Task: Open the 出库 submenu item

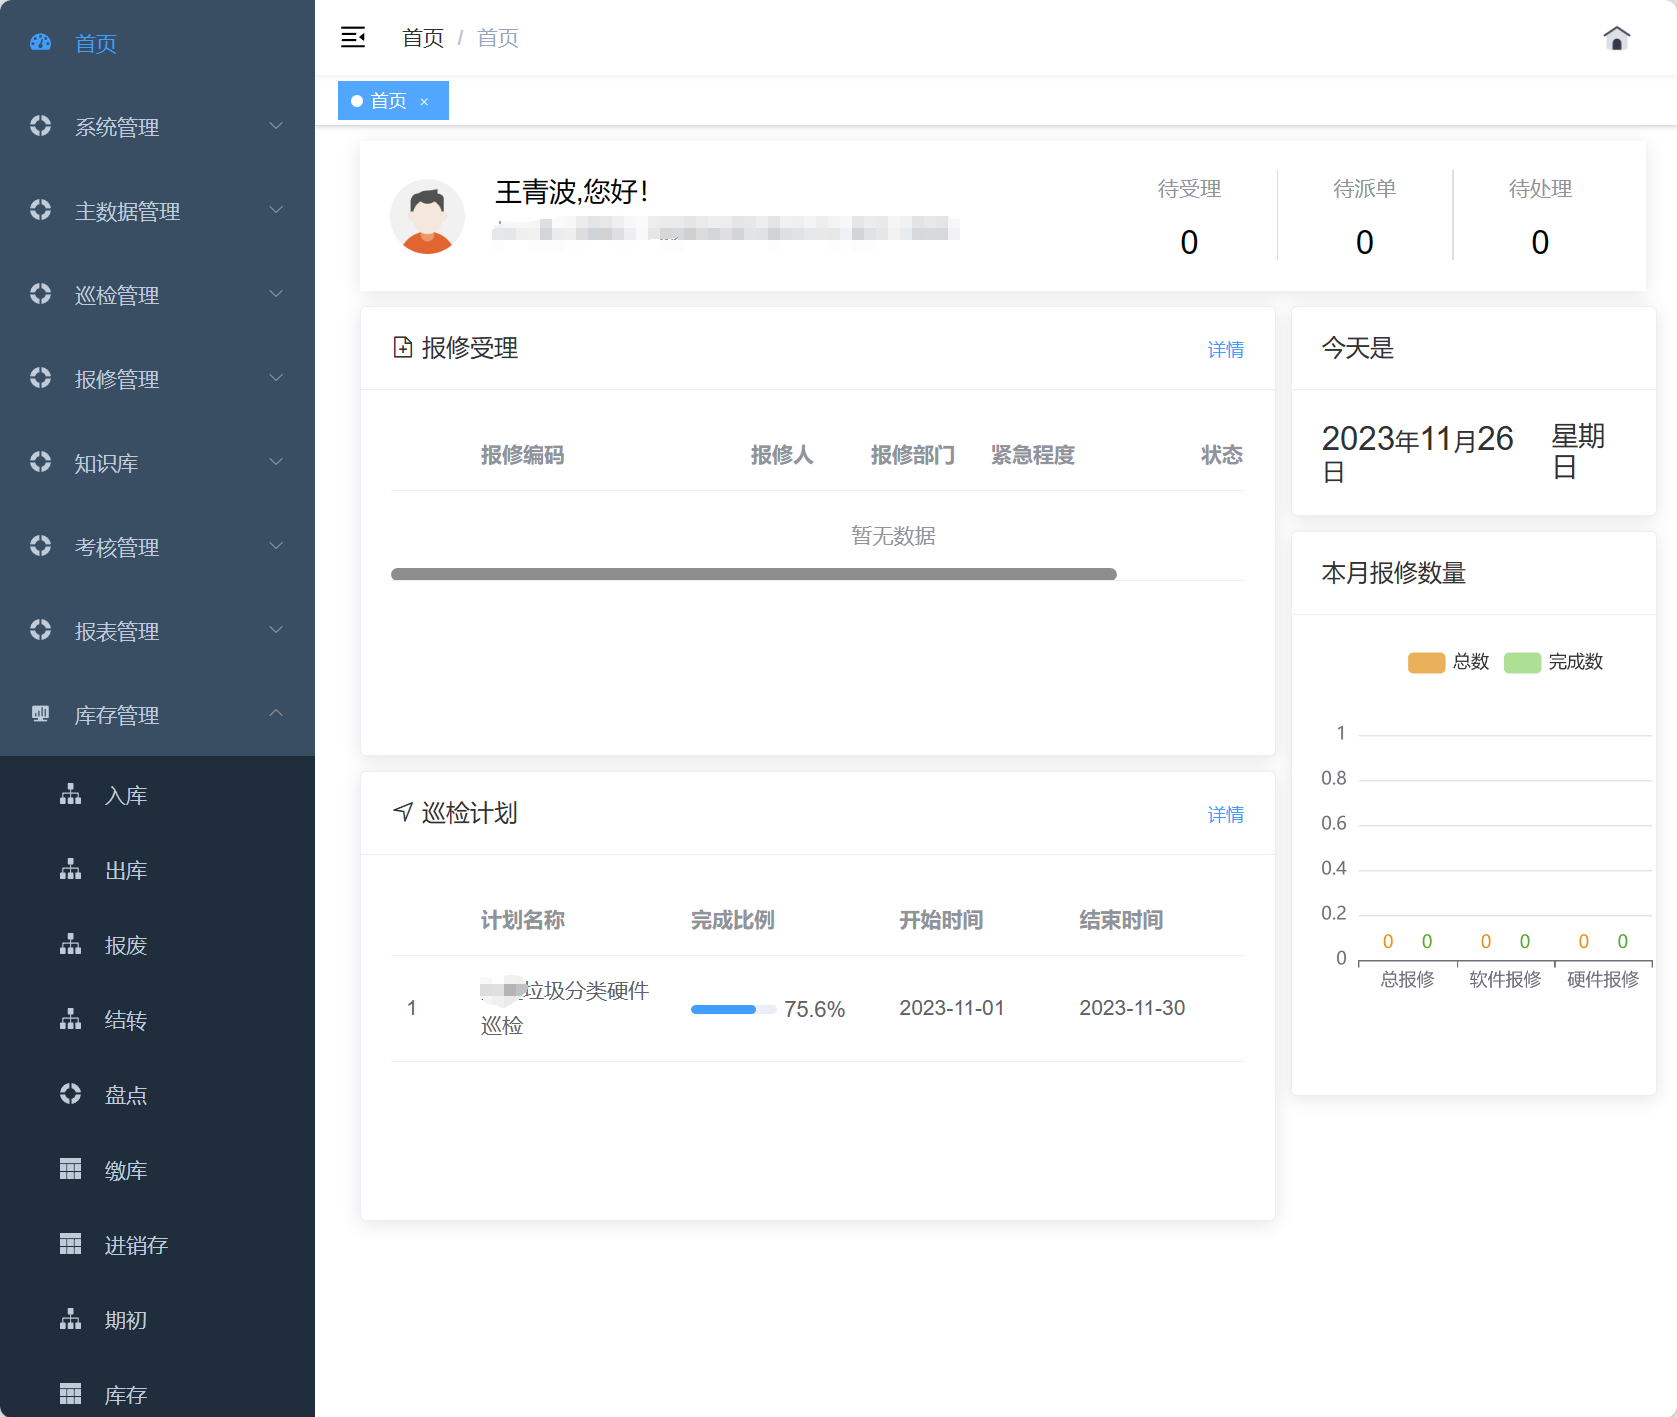Action: (157, 869)
